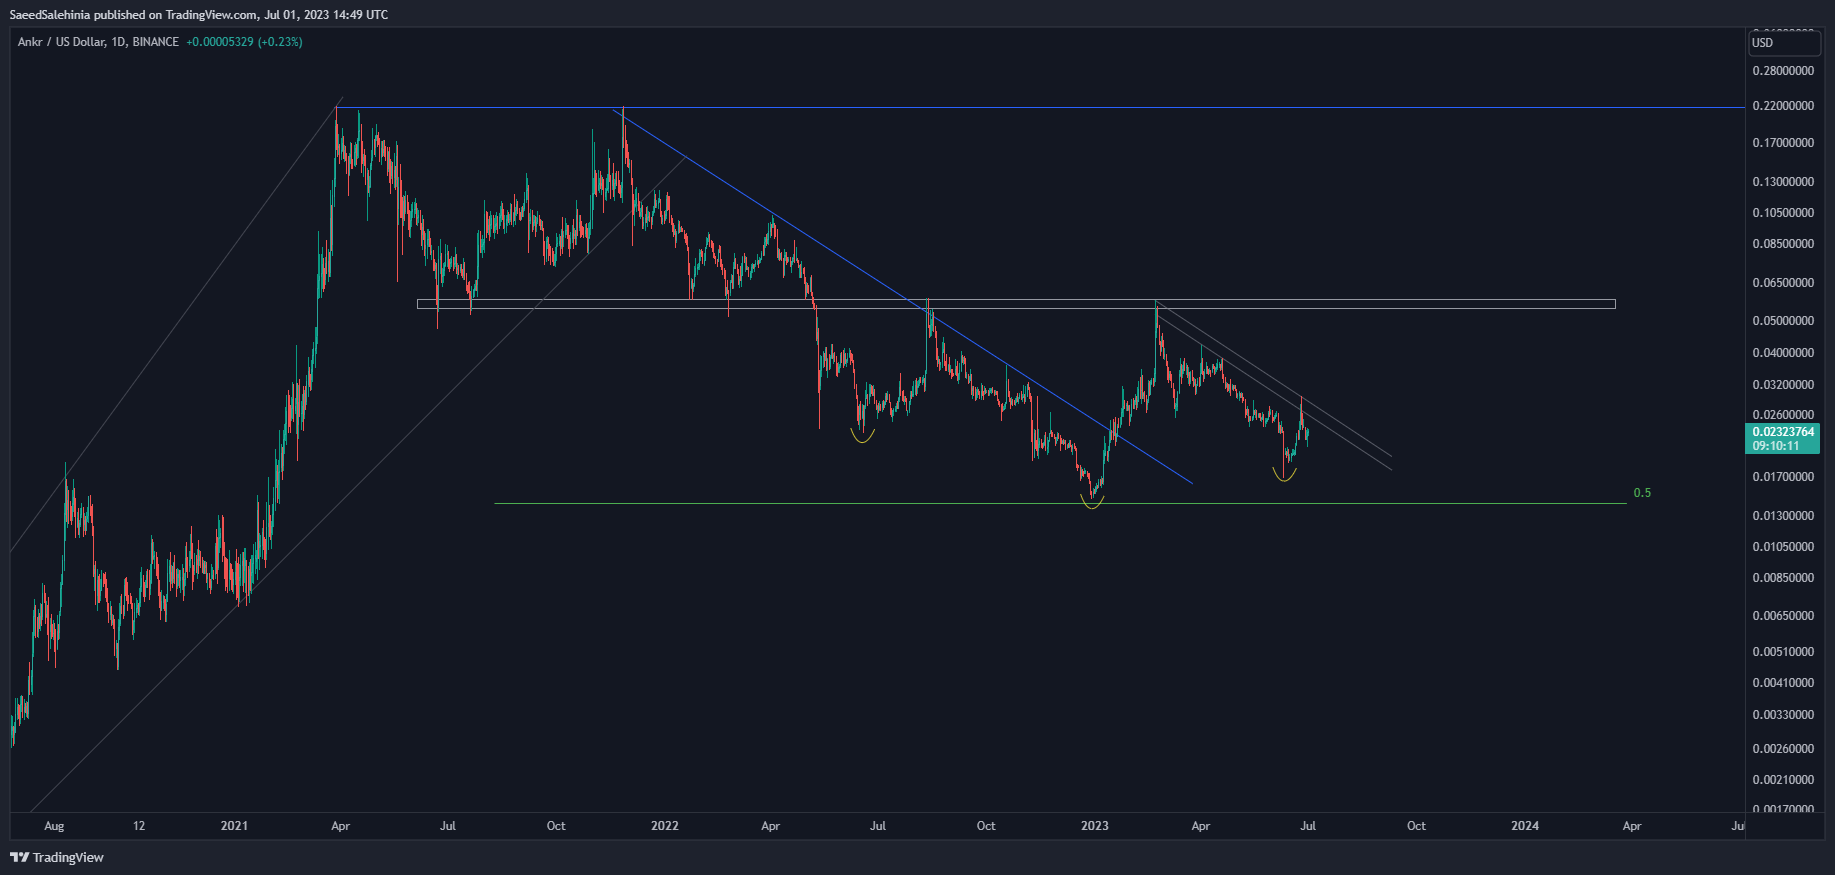Screen dimensions: 1835x875
Task: Click the 0.06500000 price axis label
Action: [x=1783, y=283]
